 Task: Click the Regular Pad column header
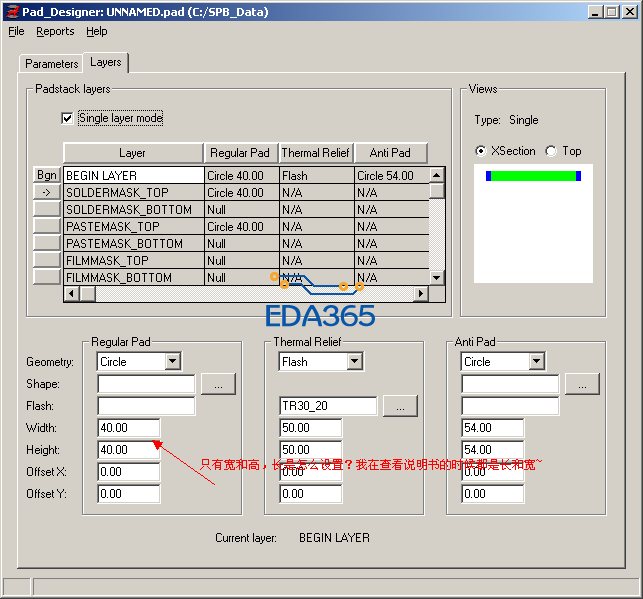[240, 153]
